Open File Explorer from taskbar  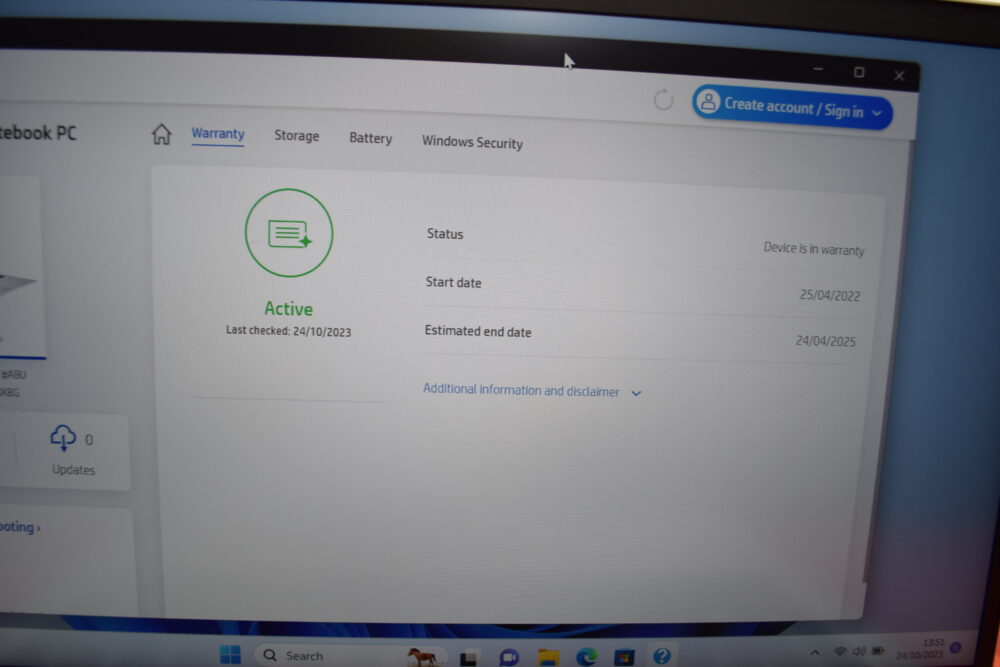[x=548, y=657]
